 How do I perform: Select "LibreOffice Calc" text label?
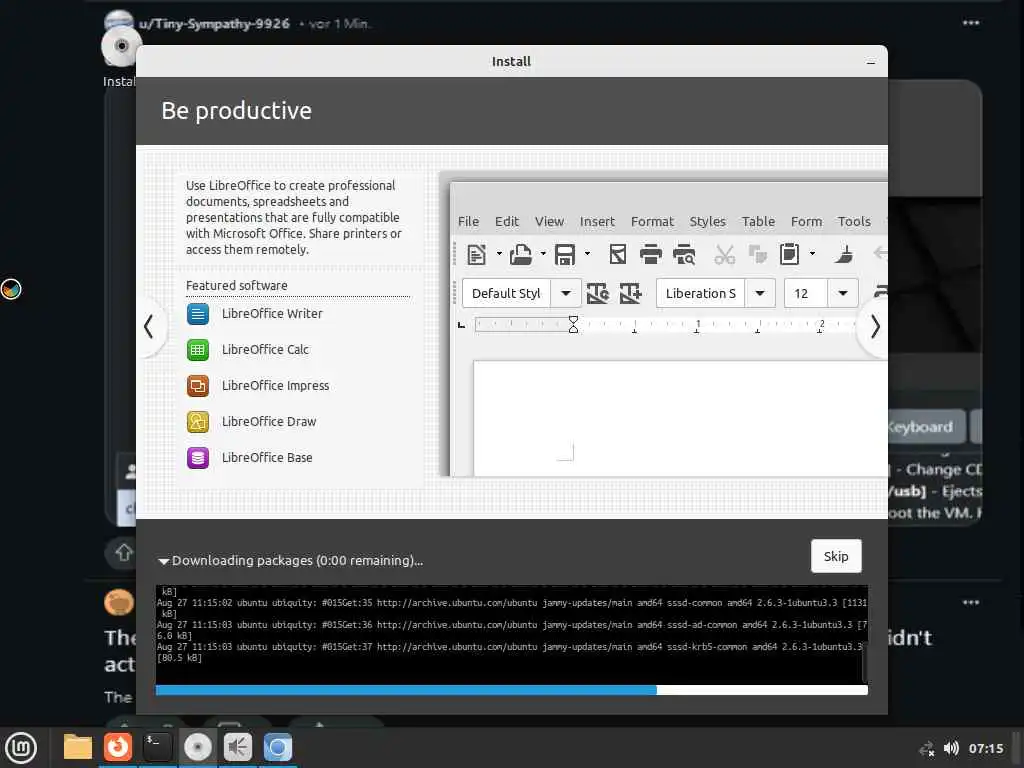[x=265, y=349]
